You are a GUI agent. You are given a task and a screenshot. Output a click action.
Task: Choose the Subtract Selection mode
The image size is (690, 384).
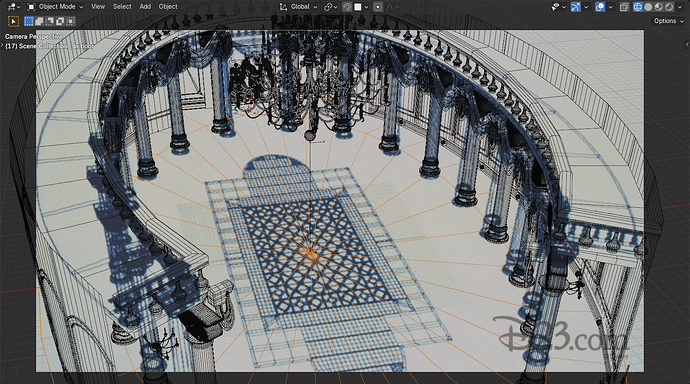coord(50,21)
